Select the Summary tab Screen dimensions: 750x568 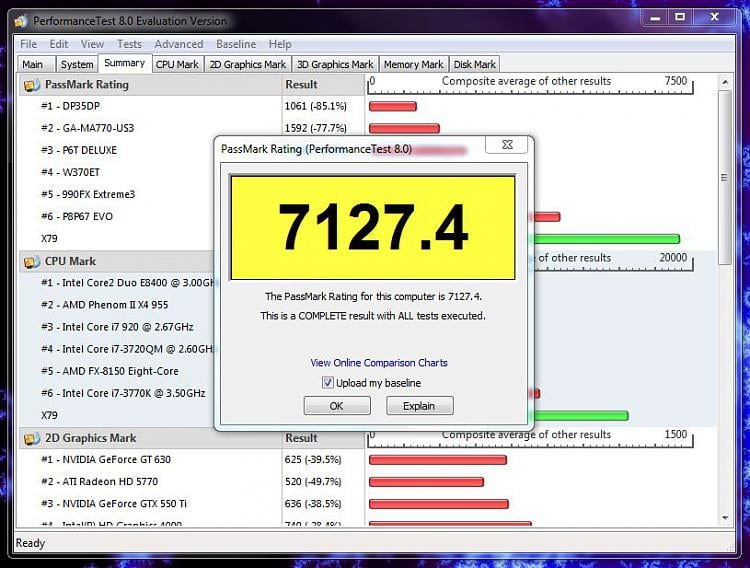pos(125,63)
